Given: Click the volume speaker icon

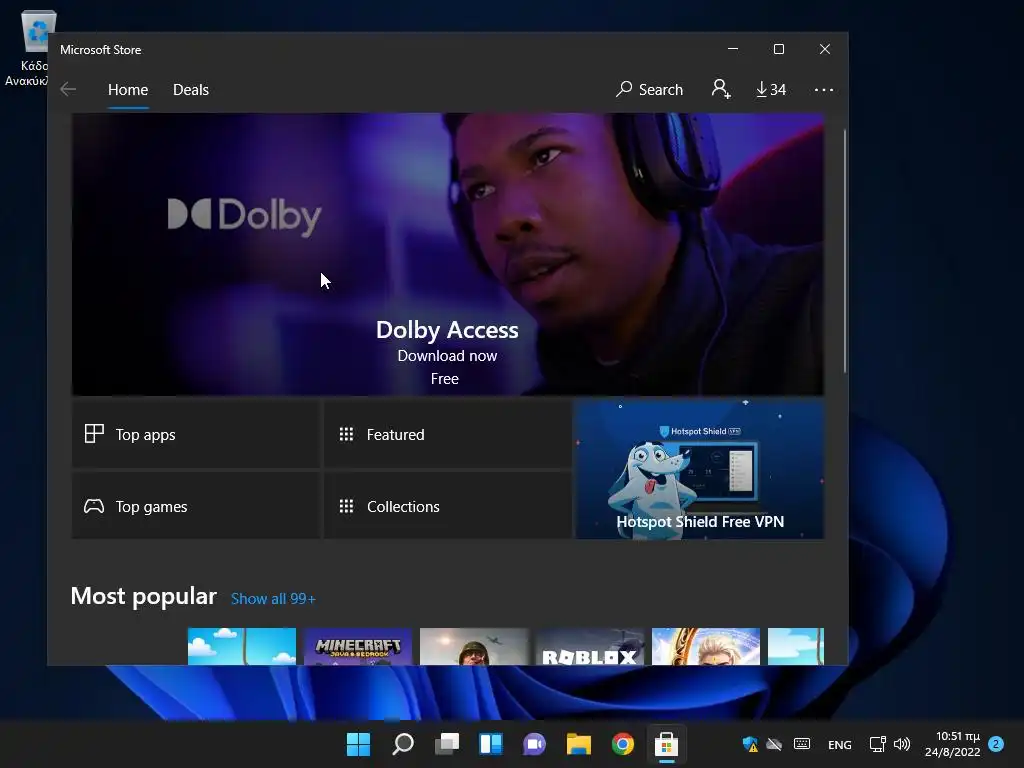Looking at the screenshot, I should point(902,744).
